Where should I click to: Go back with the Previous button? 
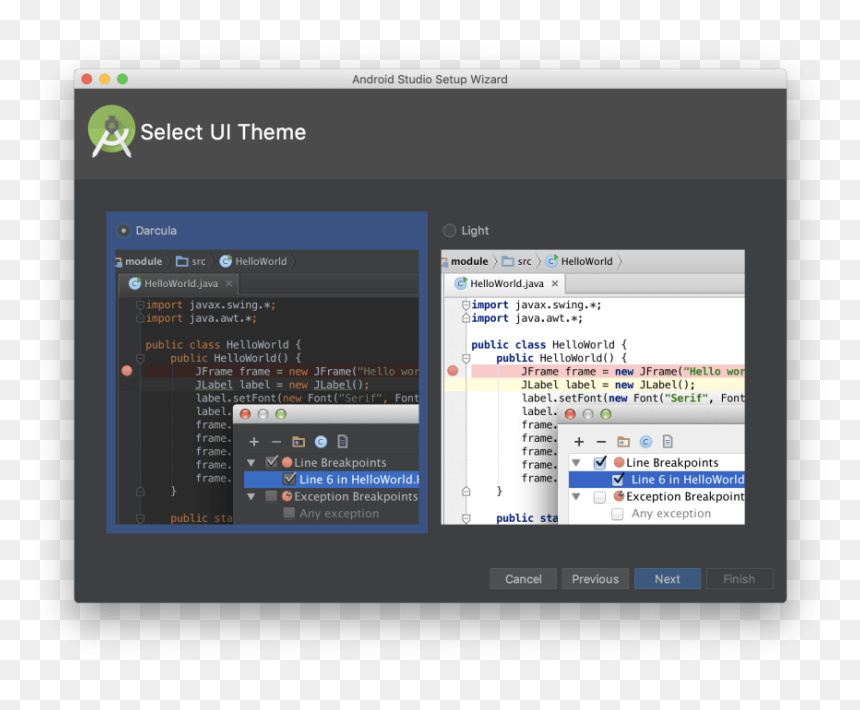(595, 579)
